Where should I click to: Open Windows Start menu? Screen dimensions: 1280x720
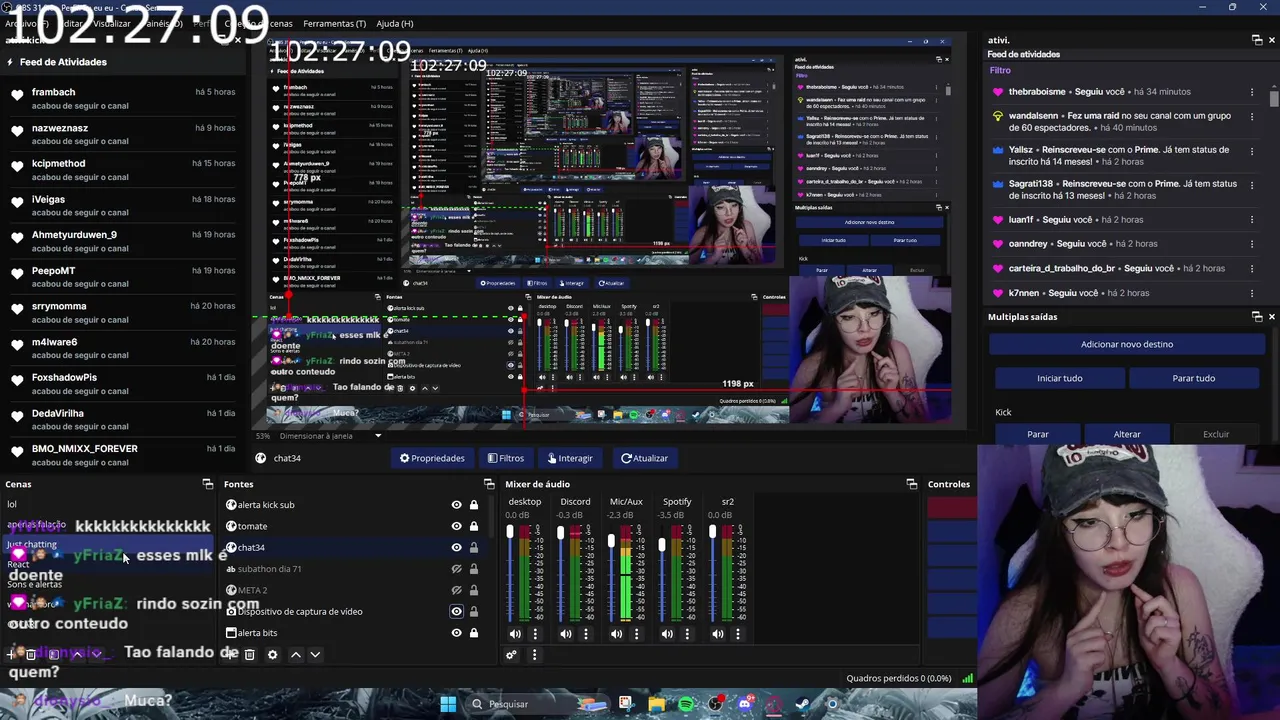coord(448,704)
